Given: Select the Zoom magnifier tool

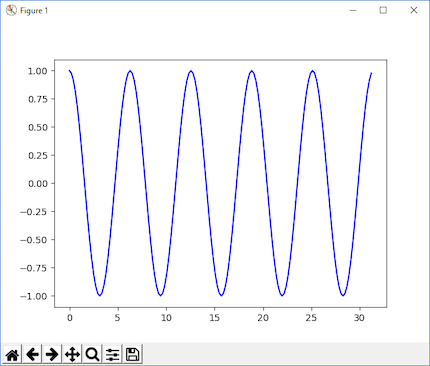Looking at the screenshot, I should (x=92, y=354).
